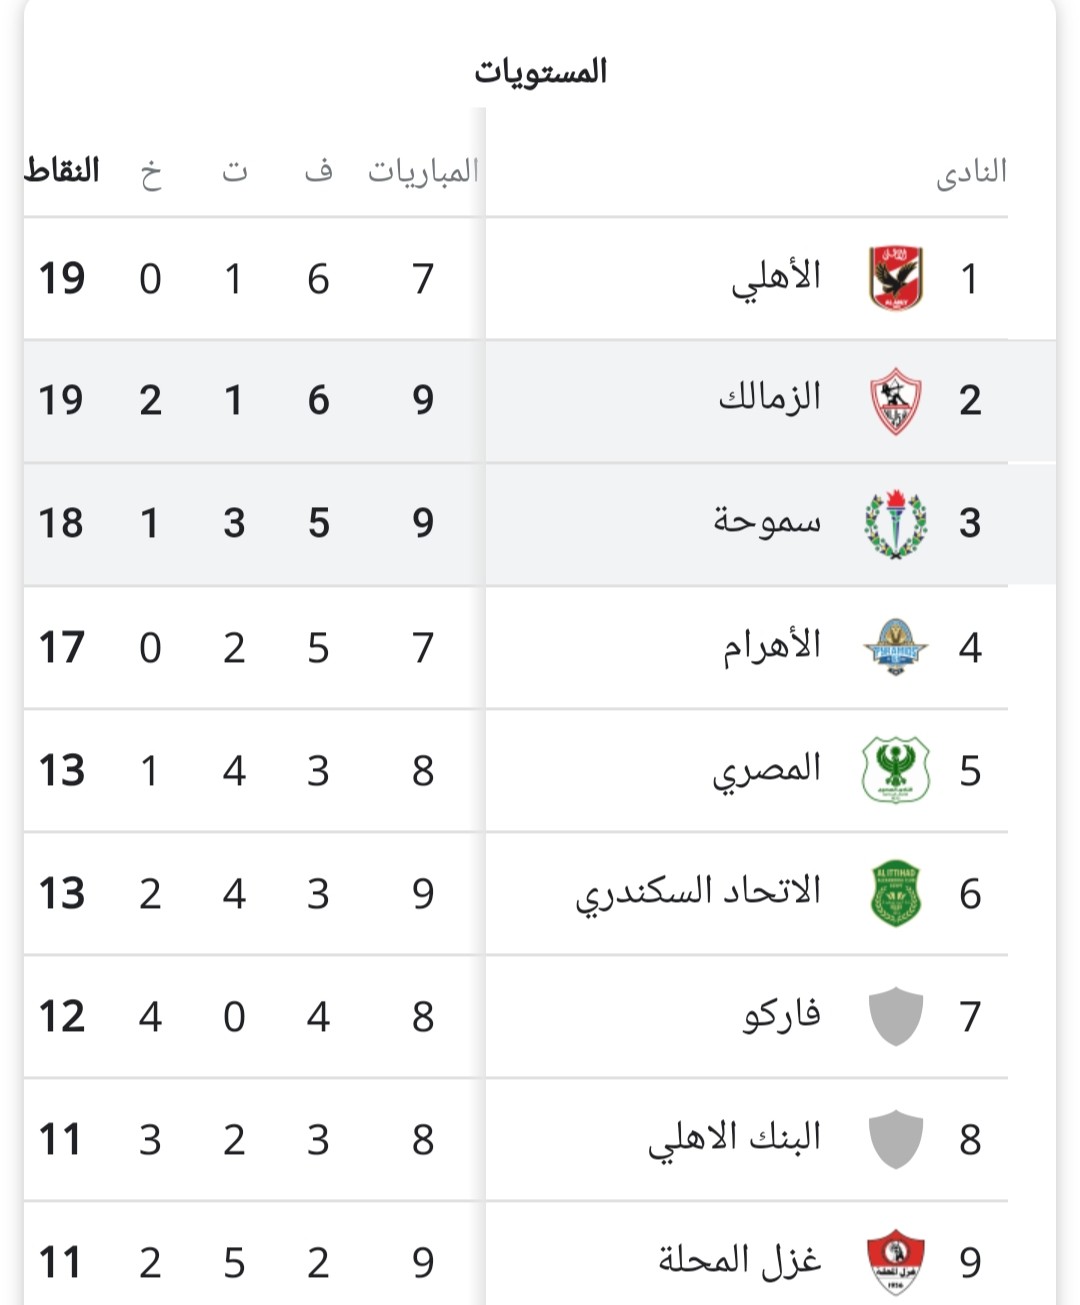Click the Pyramids club logo
The height and width of the screenshot is (1305, 1080).
895,647
